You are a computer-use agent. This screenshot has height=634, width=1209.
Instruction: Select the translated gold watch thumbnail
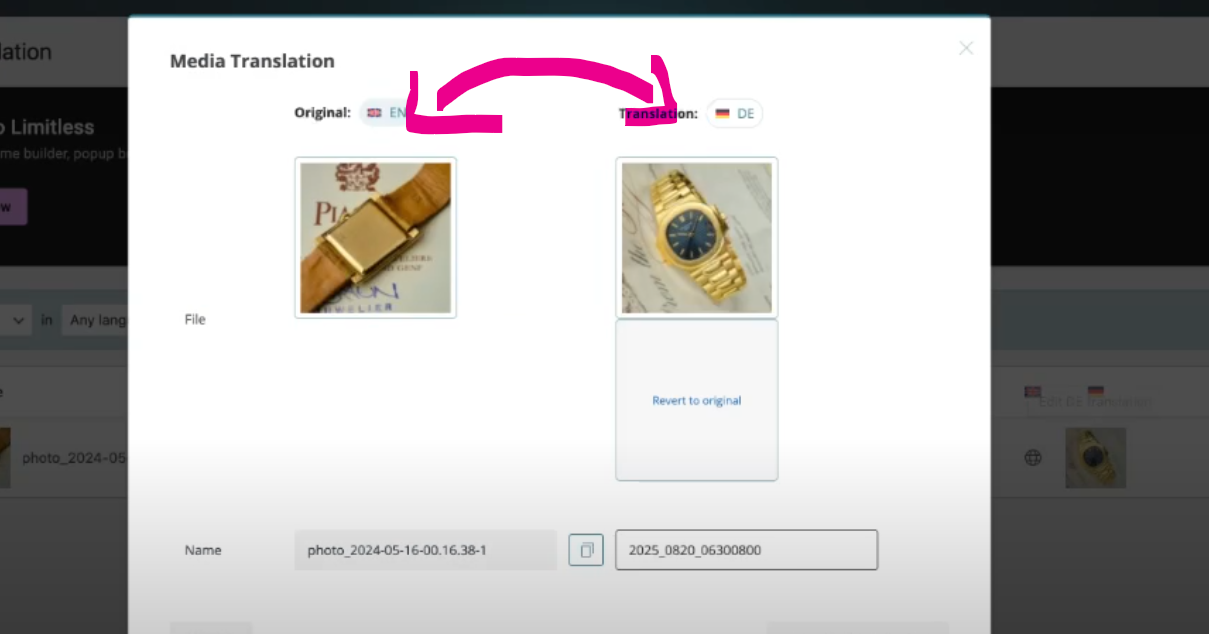coord(697,238)
